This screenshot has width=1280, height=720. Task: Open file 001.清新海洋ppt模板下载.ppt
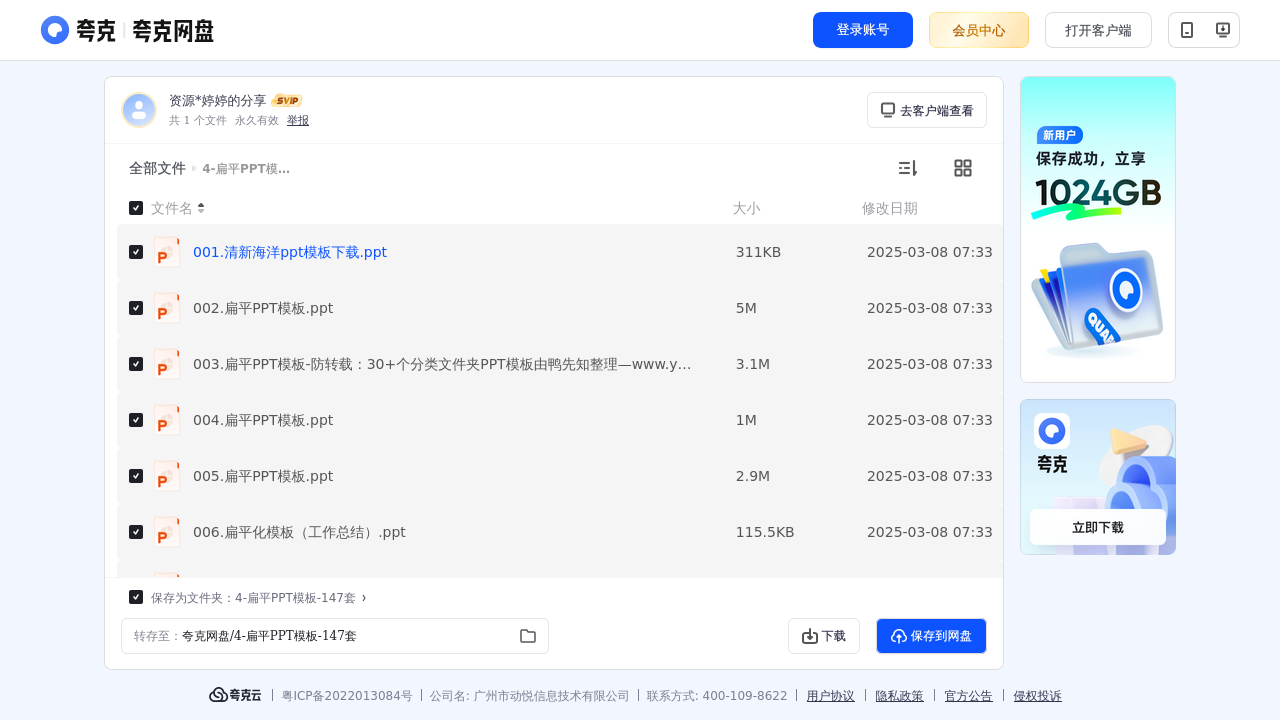(x=290, y=252)
